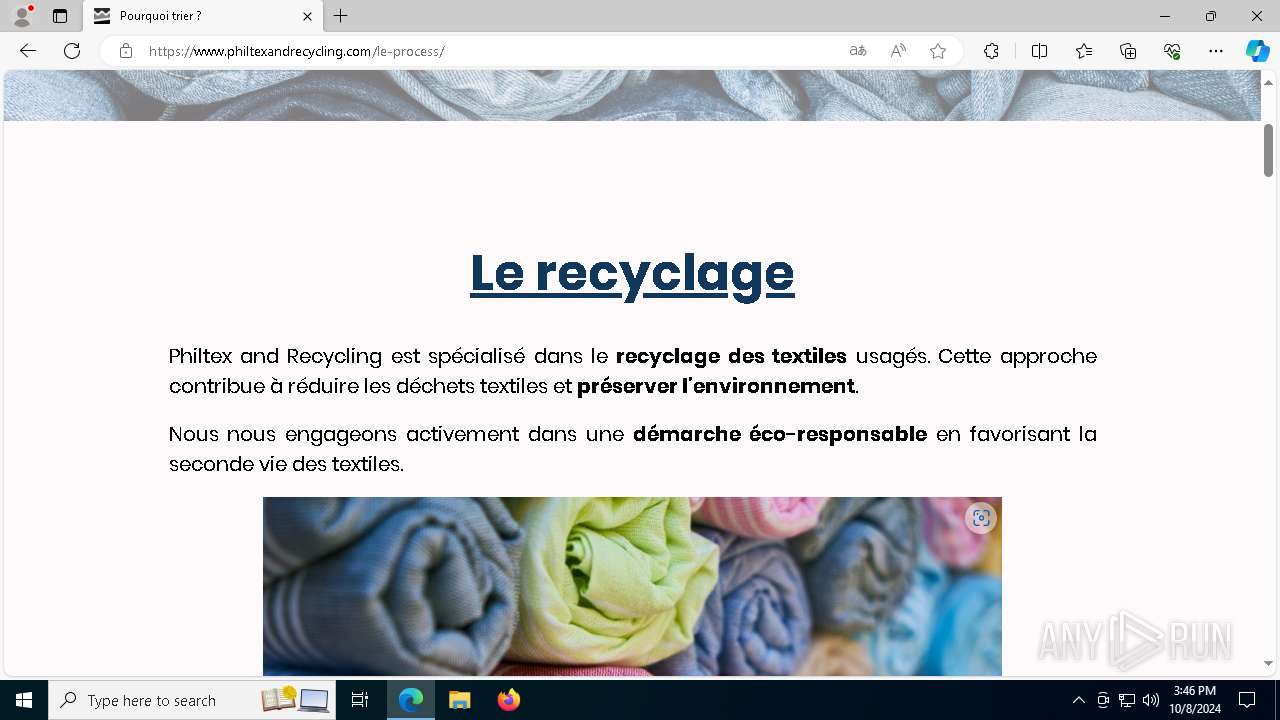Open the translate page icon
The width and height of the screenshot is (1280, 720).
pos(858,51)
